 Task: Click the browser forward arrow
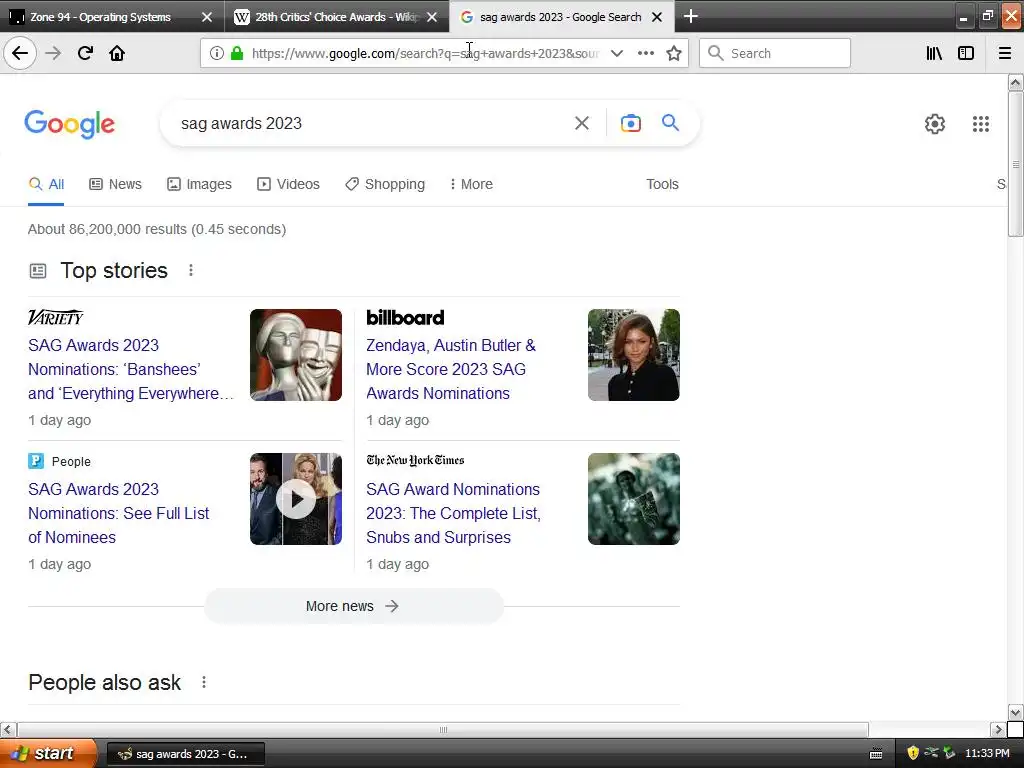pos(53,53)
